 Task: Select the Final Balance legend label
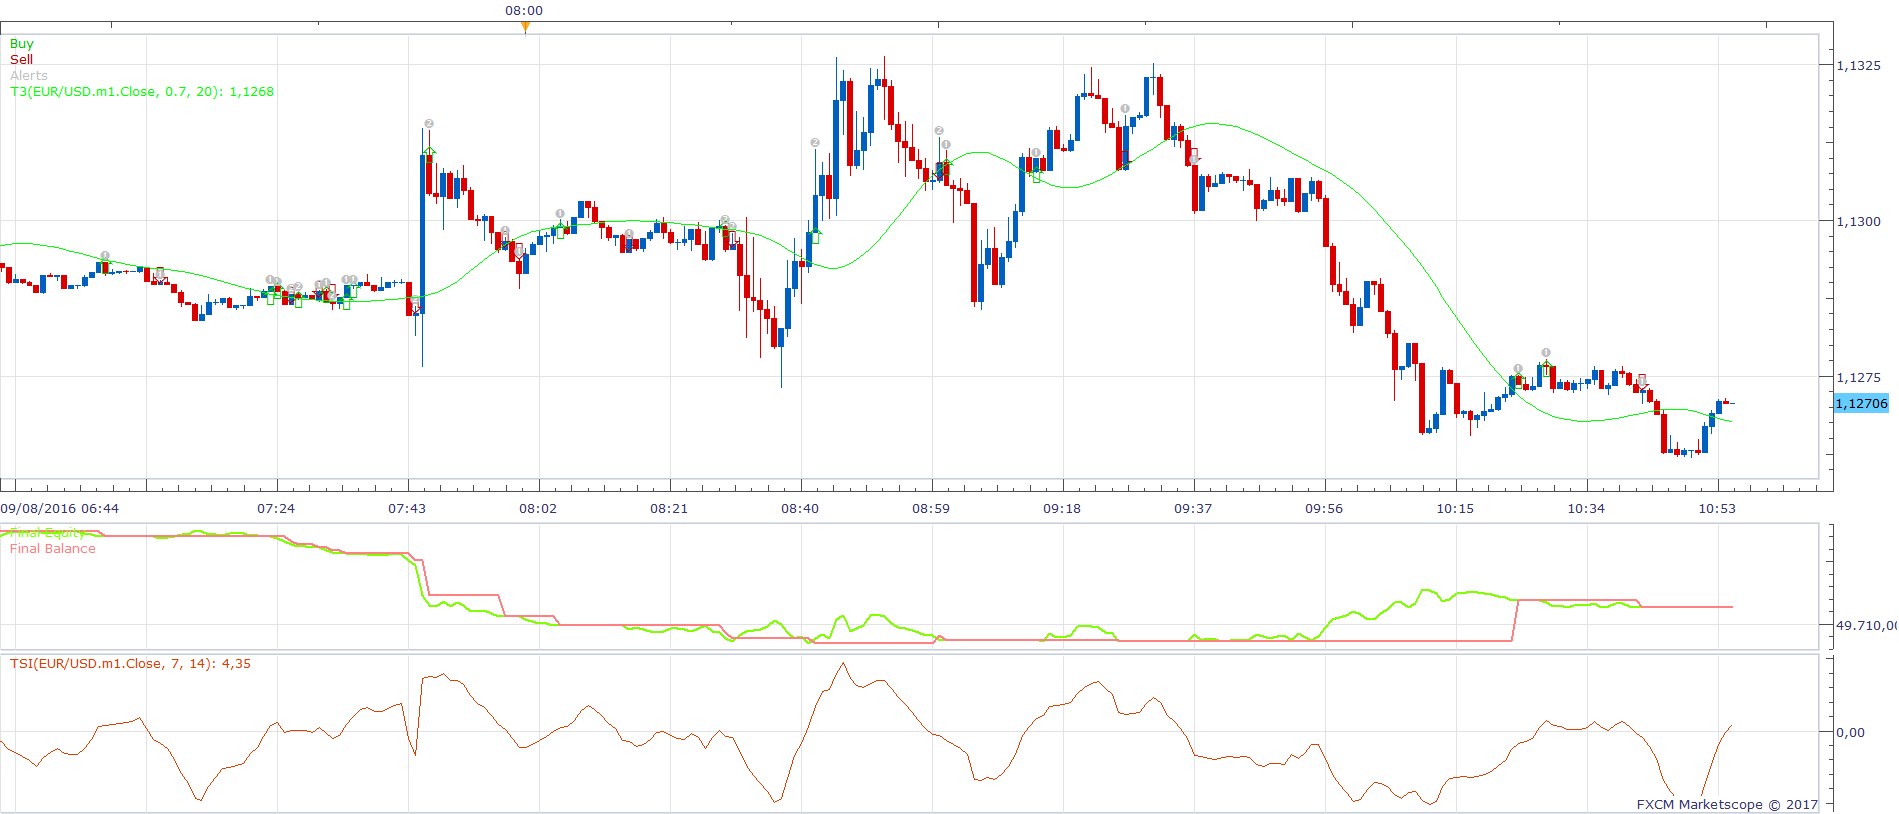pos(53,549)
